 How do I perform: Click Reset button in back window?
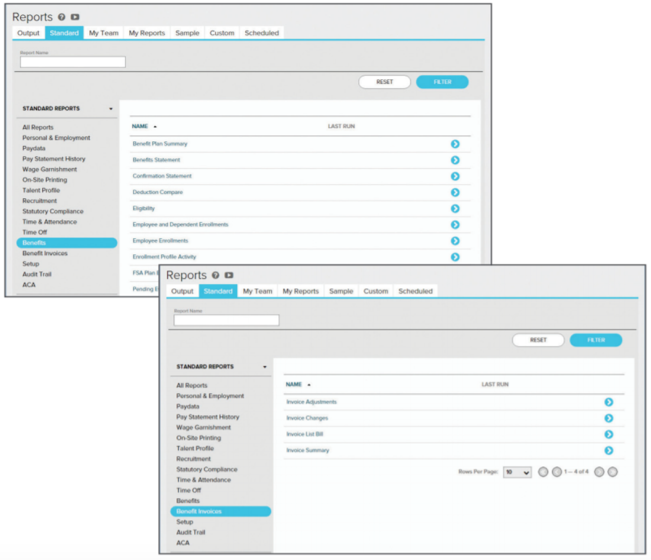pos(384,82)
